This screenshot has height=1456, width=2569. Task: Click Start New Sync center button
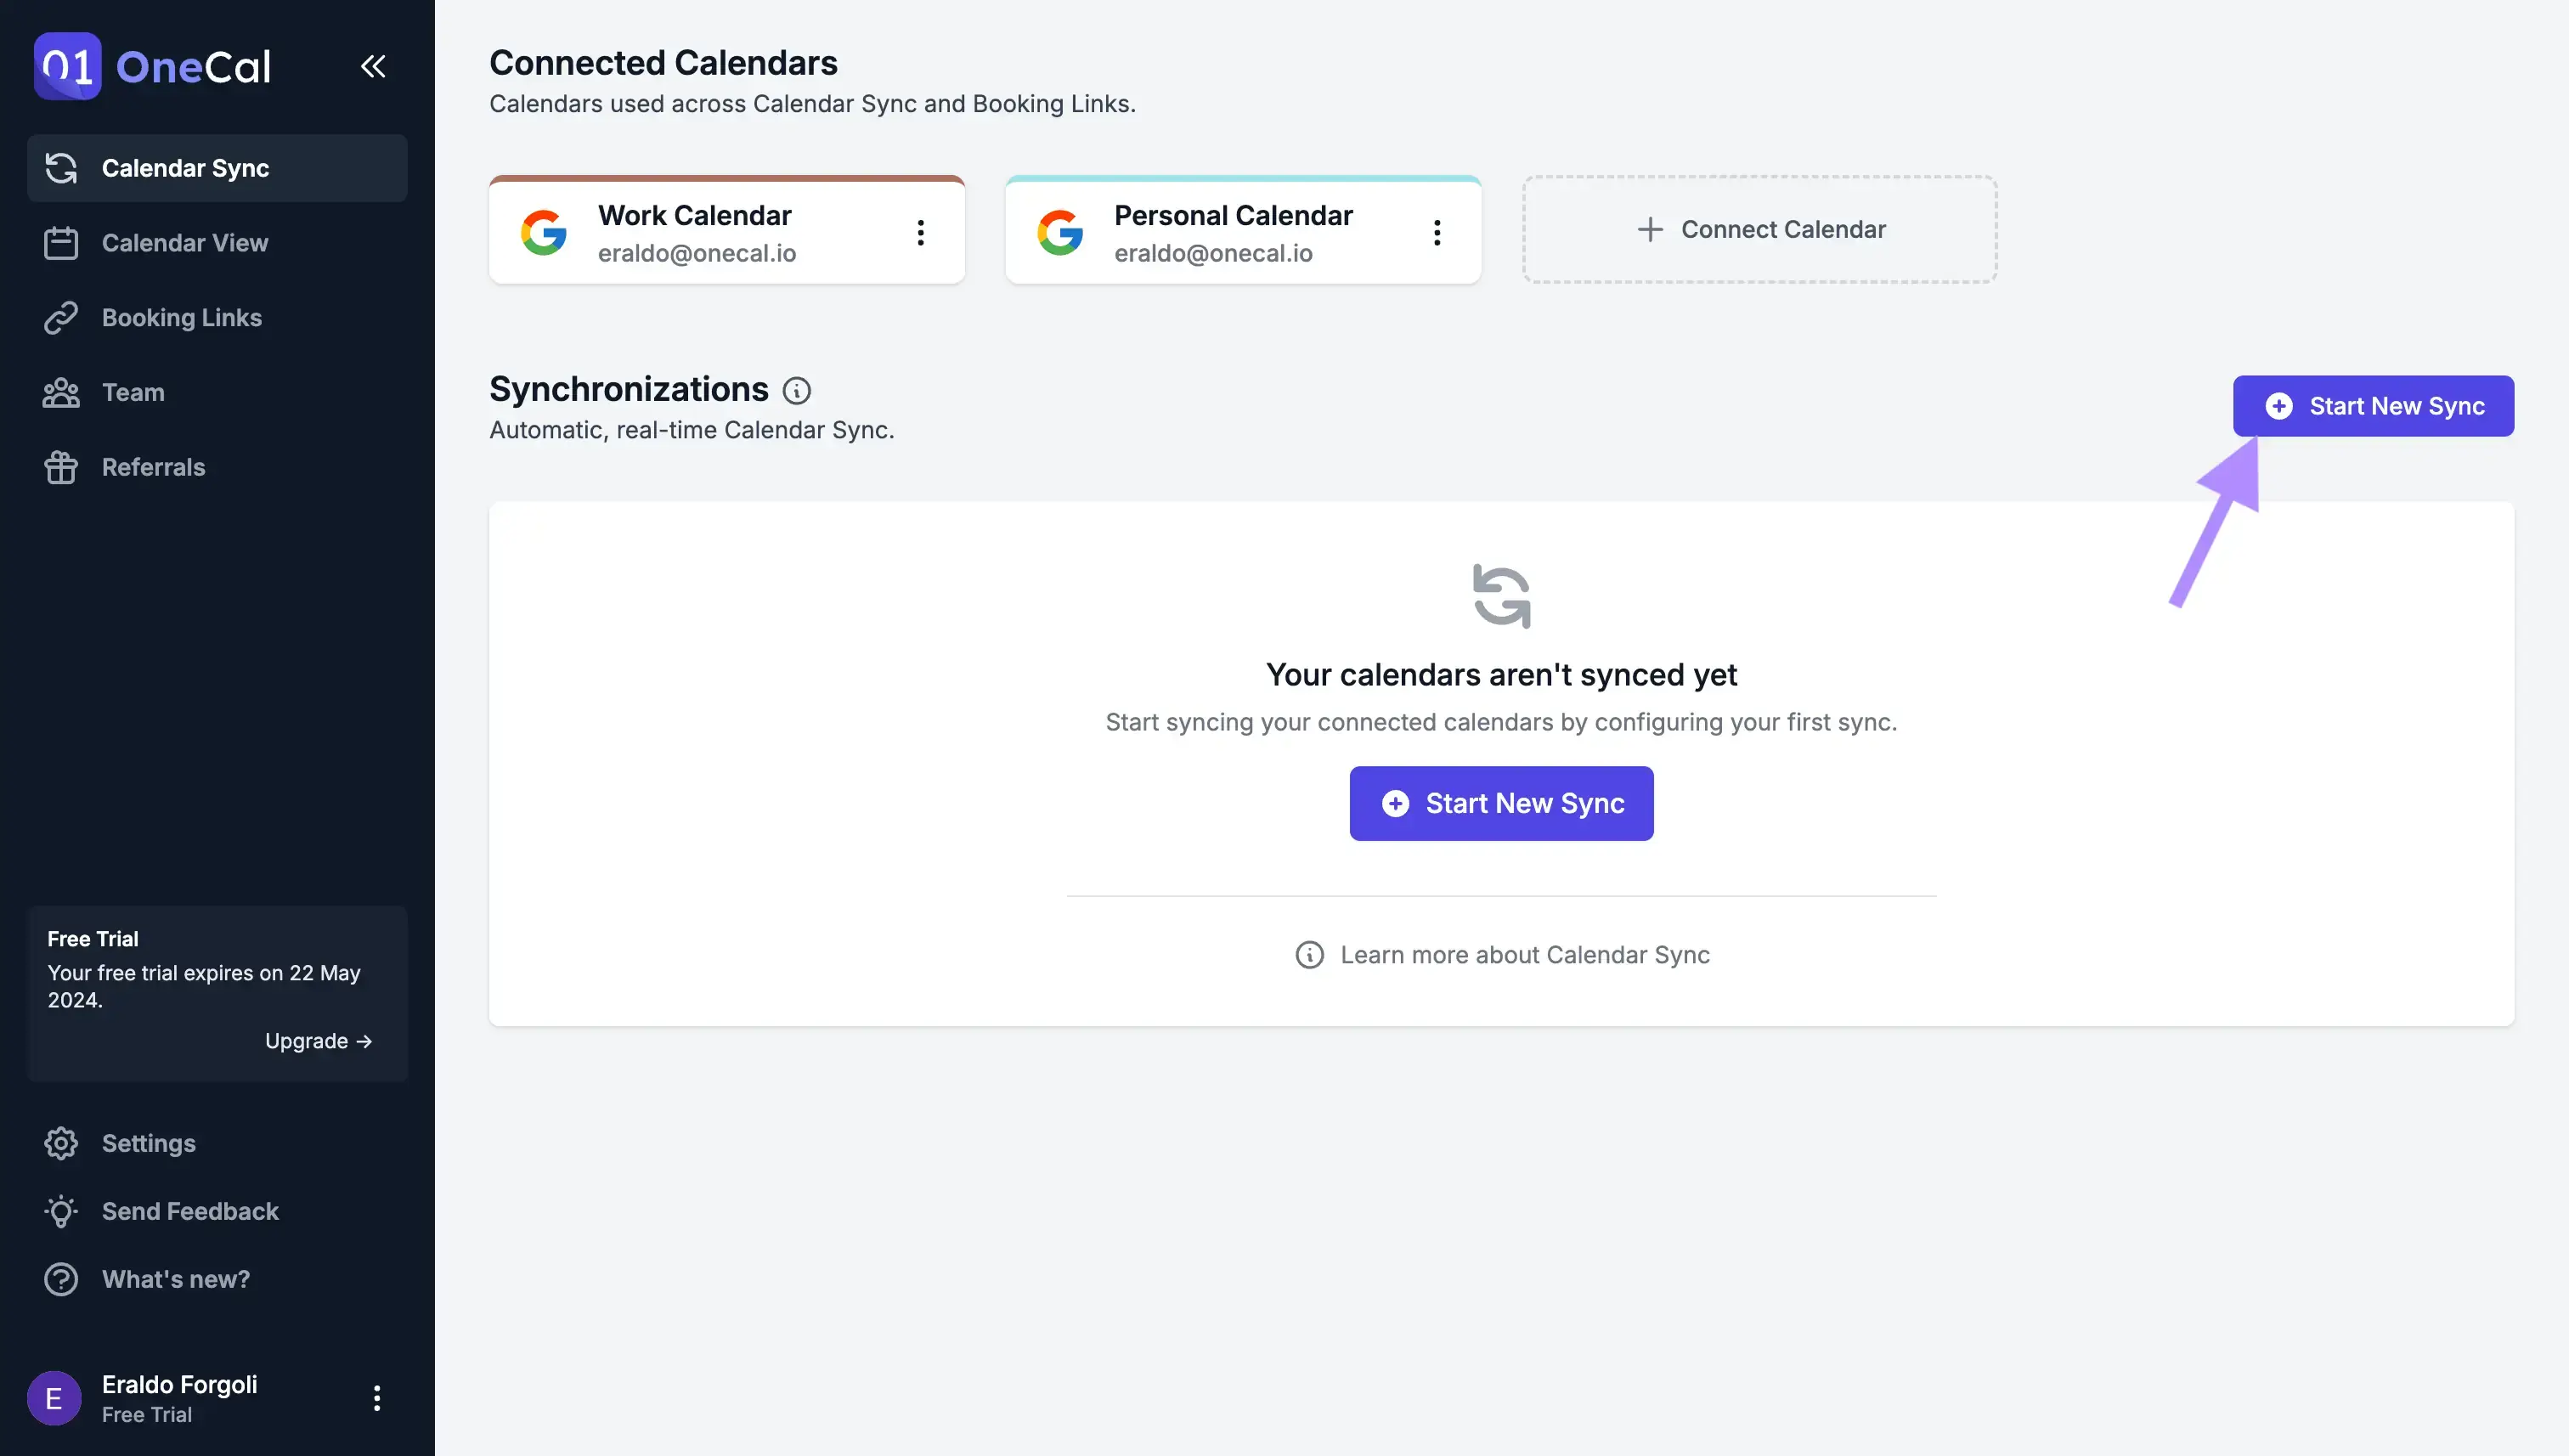tap(1501, 803)
